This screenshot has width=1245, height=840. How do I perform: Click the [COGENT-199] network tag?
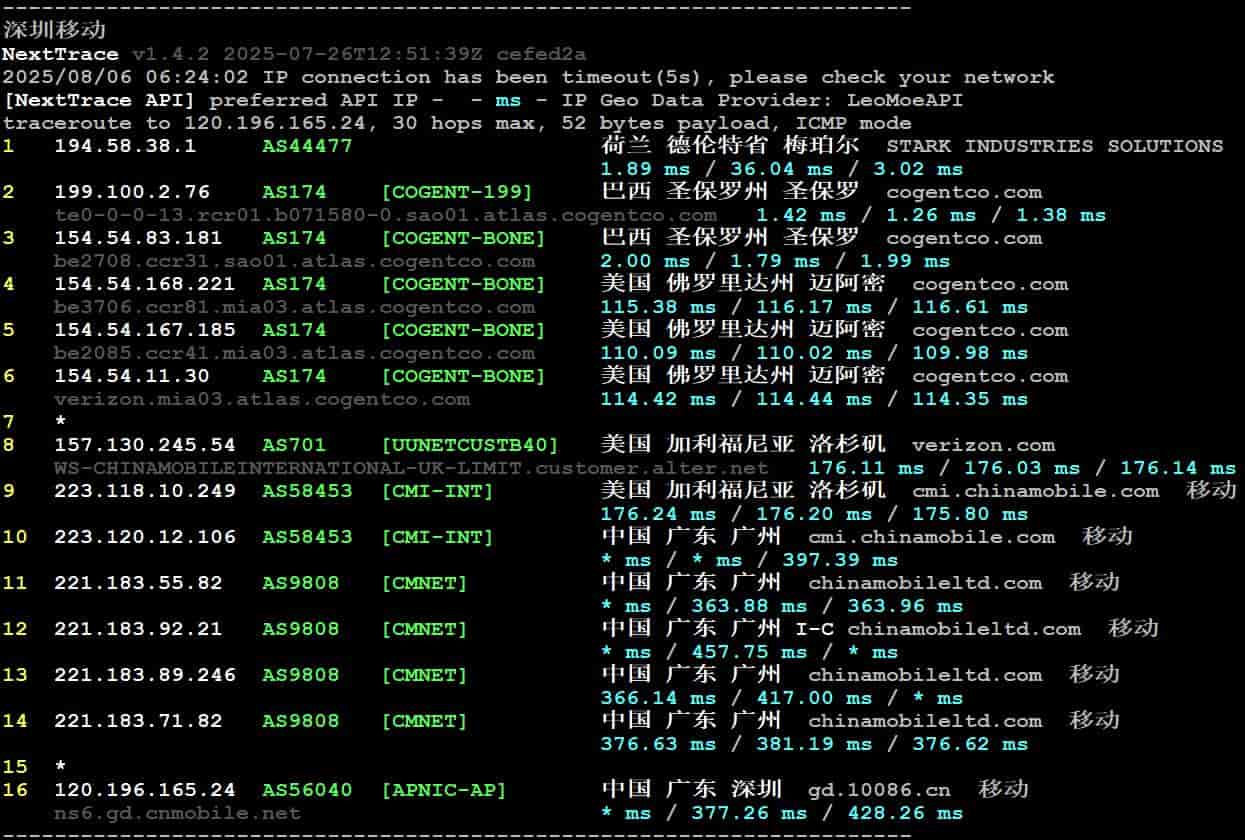tap(456, 192)
